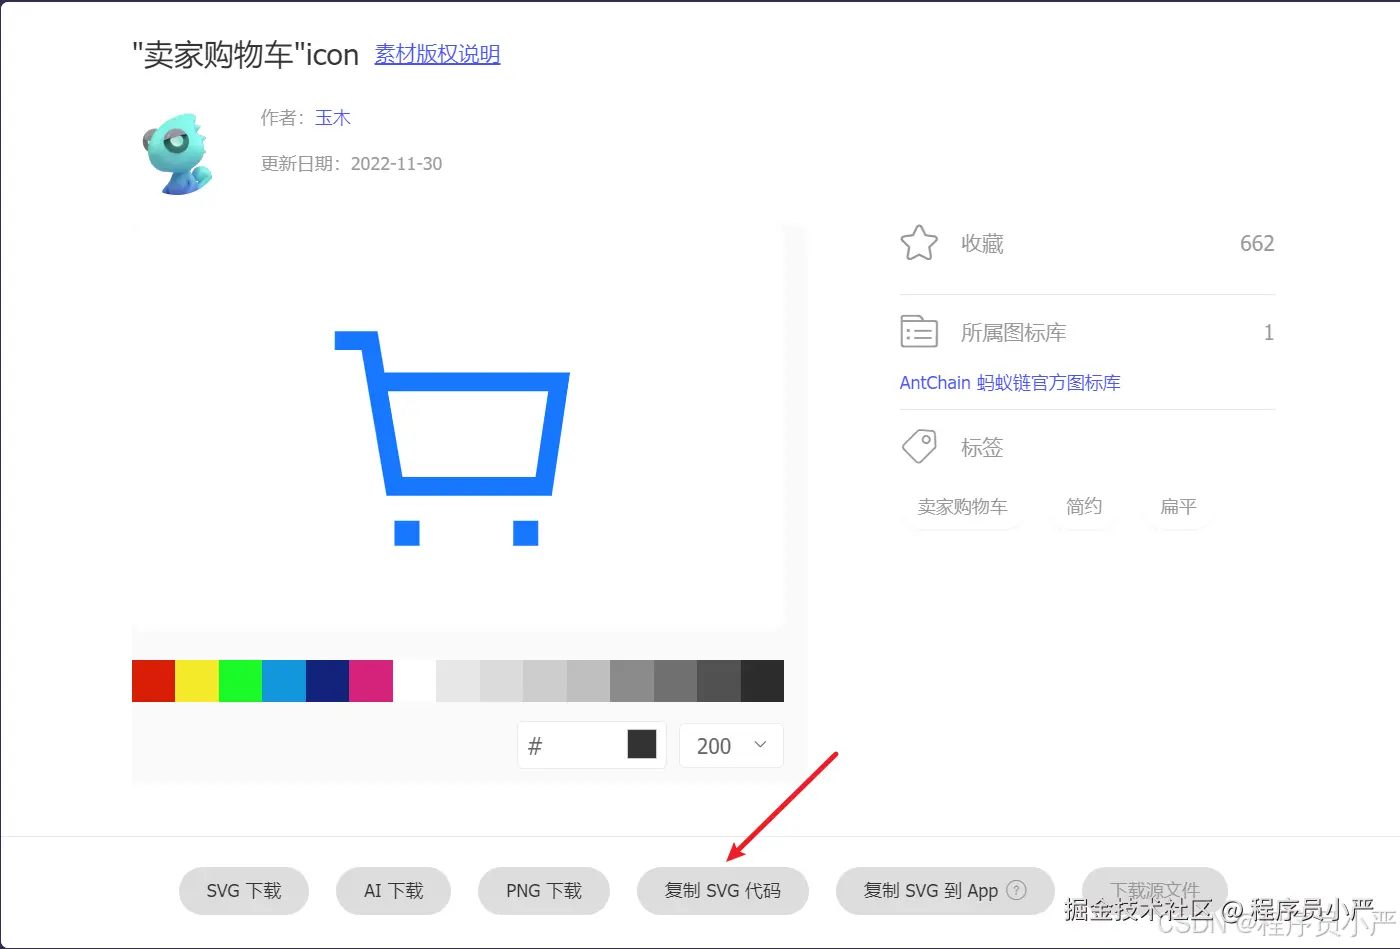1400x949 pixels.
Task: Click the current color preview square next to the # field
Action: pyautogui.click(x=641, y=744)
